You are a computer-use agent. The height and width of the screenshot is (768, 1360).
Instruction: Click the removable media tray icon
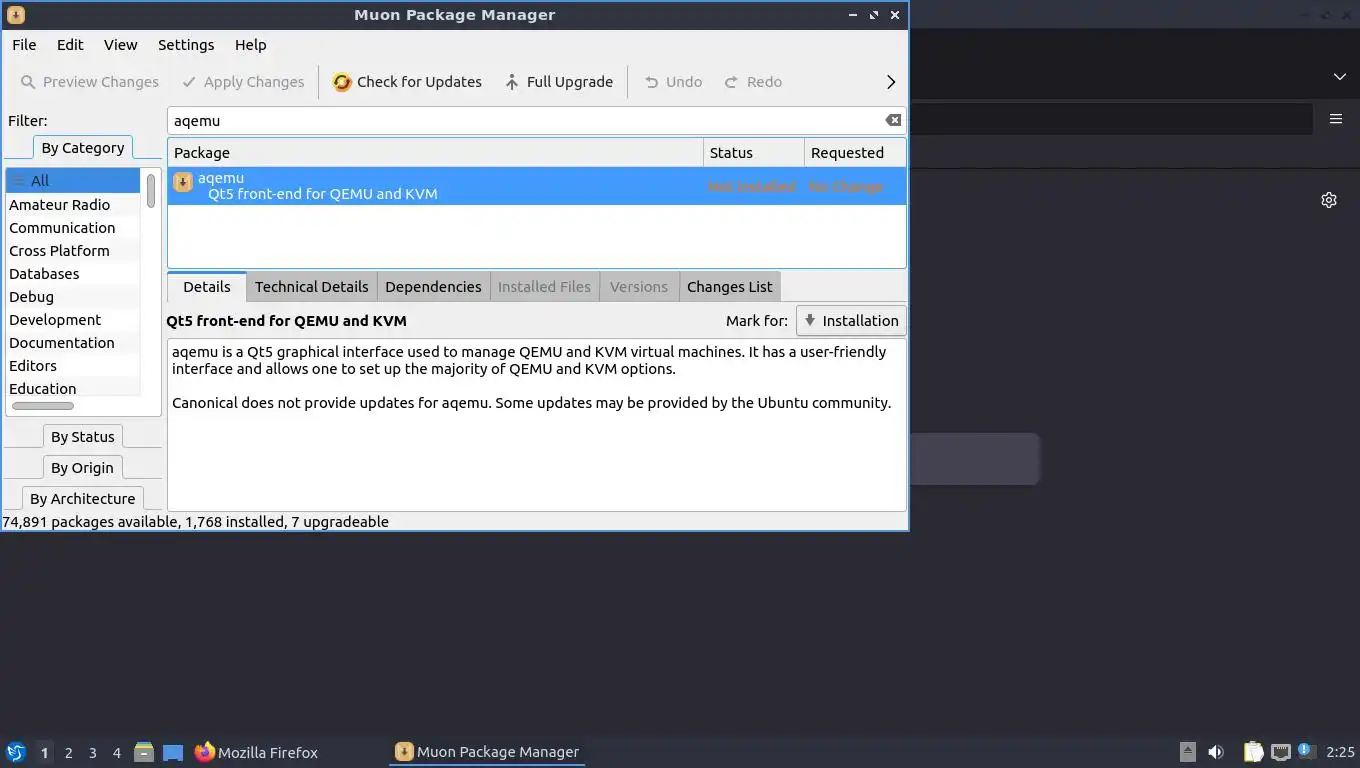(x=1188, y=752)
